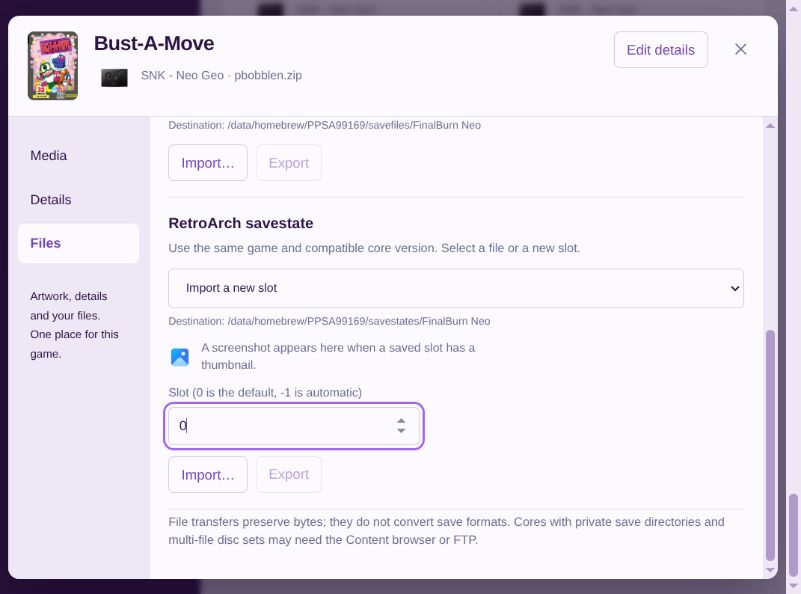Click the Edit details button
This screenshot has height=594, width=801.
tap(661, 50)
